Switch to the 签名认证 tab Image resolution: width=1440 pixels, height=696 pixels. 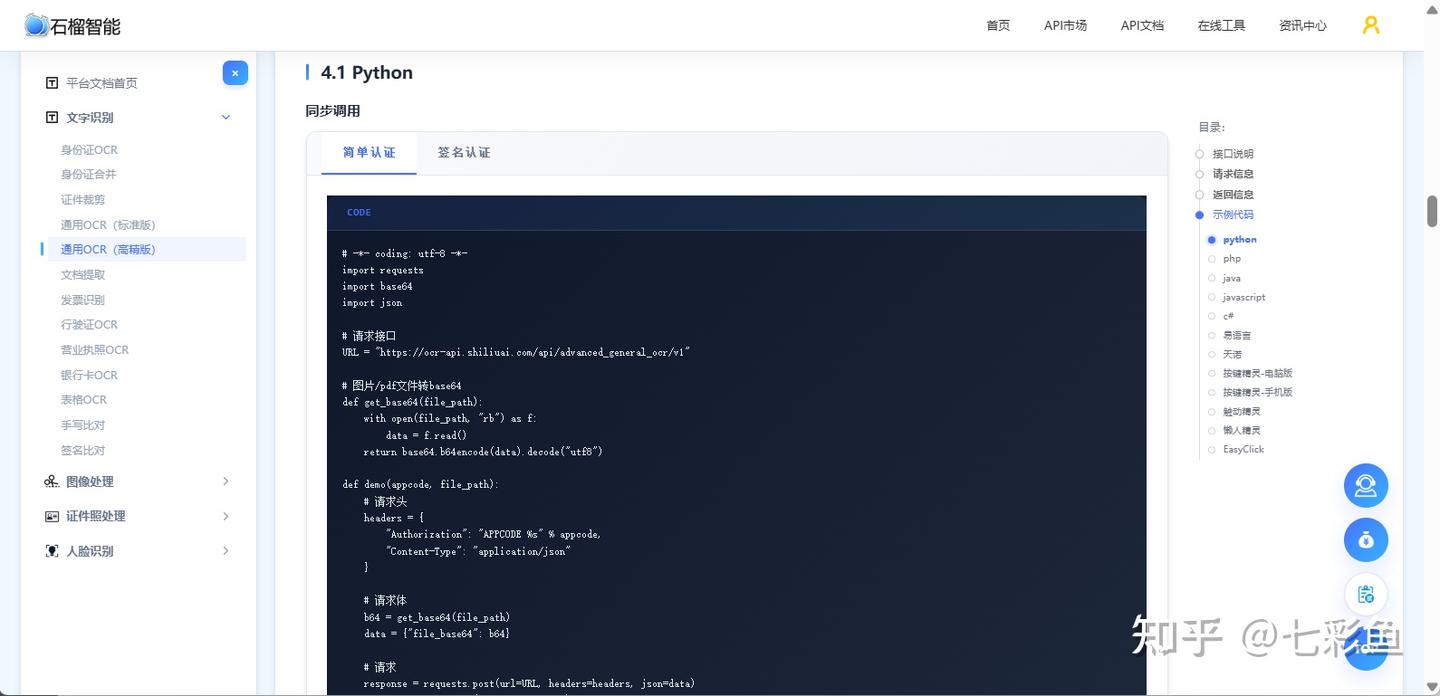464,153
